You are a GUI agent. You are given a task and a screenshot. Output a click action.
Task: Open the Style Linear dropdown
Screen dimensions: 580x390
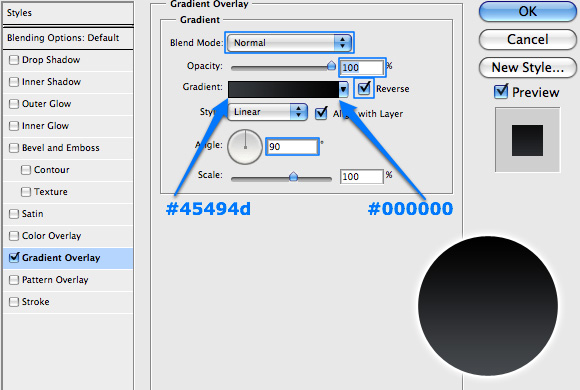coord(267,112)
